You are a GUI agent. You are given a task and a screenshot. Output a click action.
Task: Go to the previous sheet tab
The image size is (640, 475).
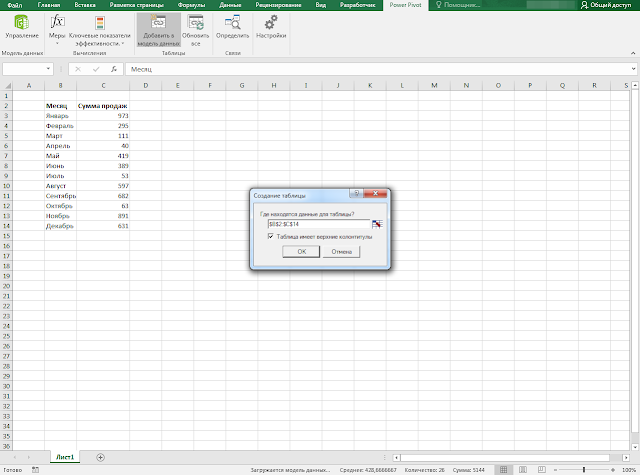coord(15,457)
